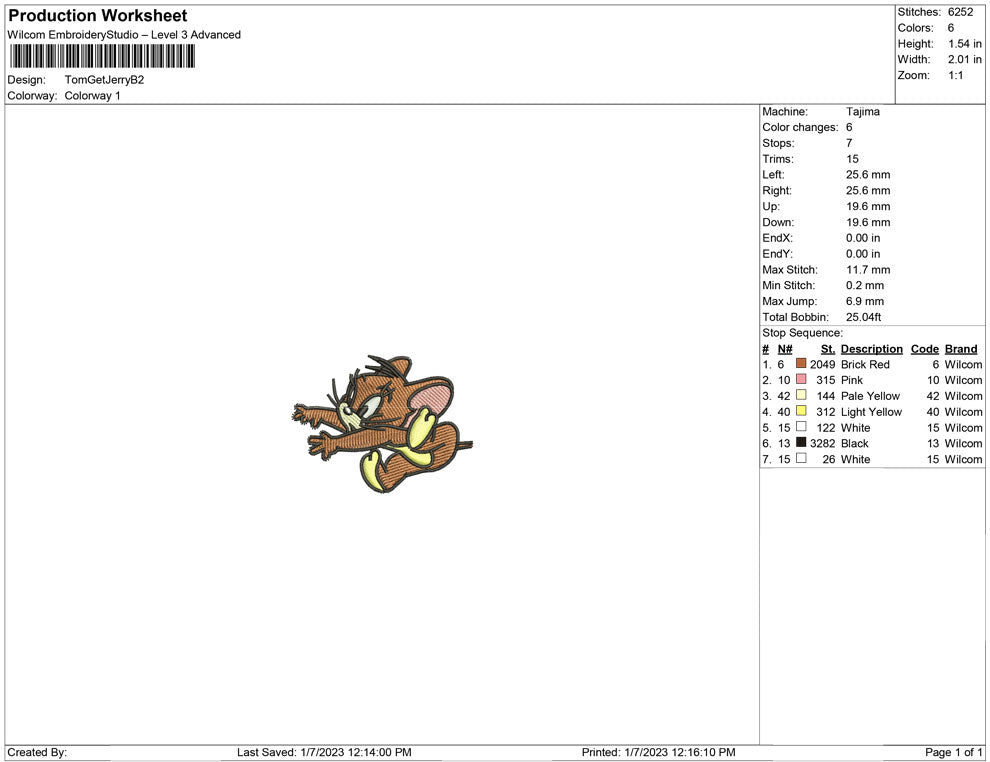Click the Created By label
Image resolution: width=990 pixels, height=762 pixels.
pyautogui.click(x=37, y=752)
